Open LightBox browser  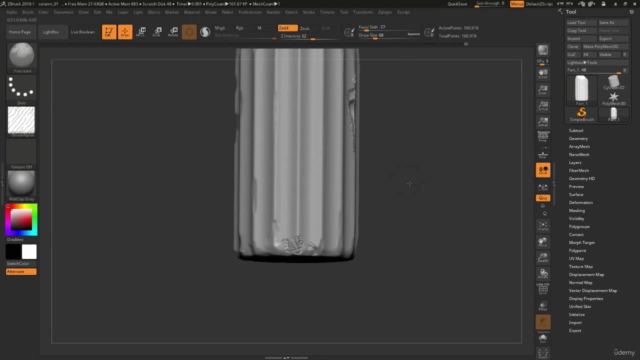point(51,32)
